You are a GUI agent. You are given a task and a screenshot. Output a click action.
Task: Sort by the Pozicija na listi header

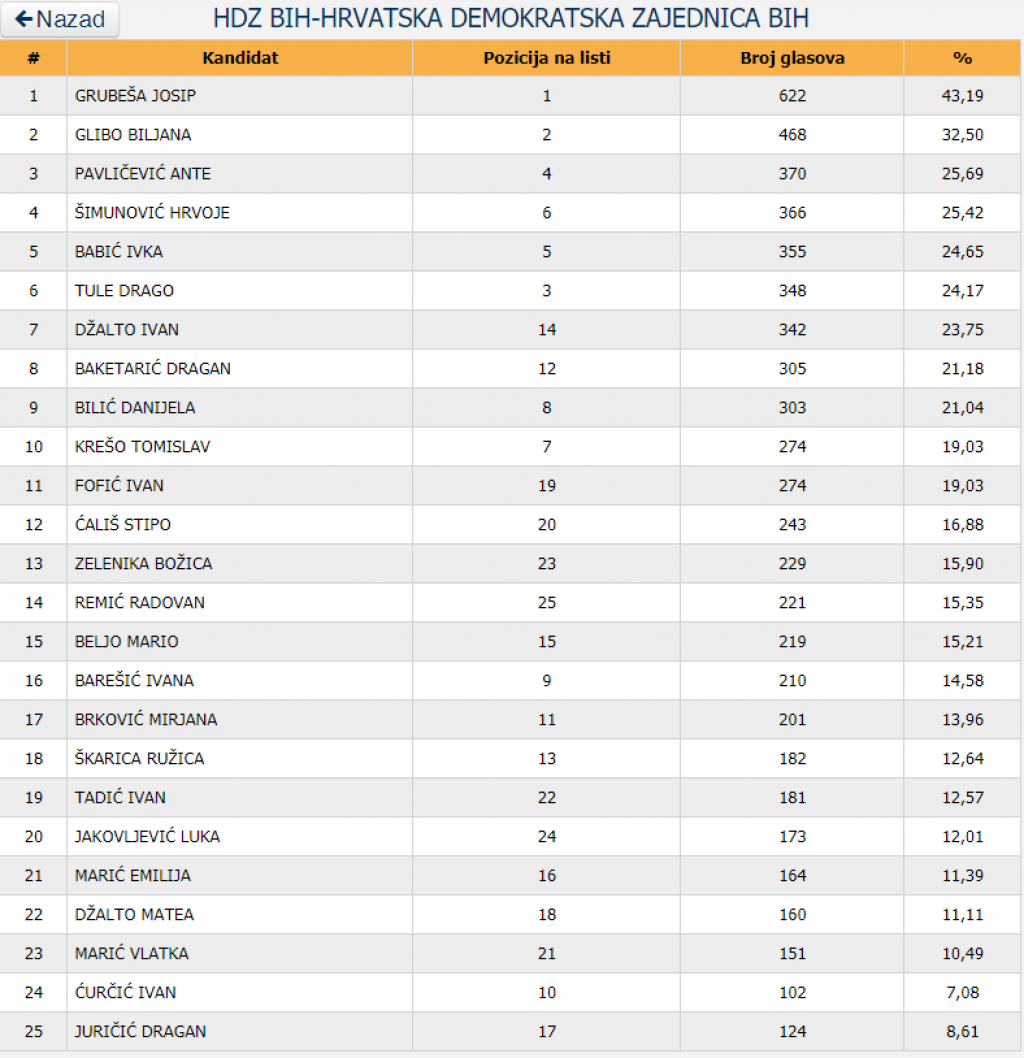(x=546, y=58)
